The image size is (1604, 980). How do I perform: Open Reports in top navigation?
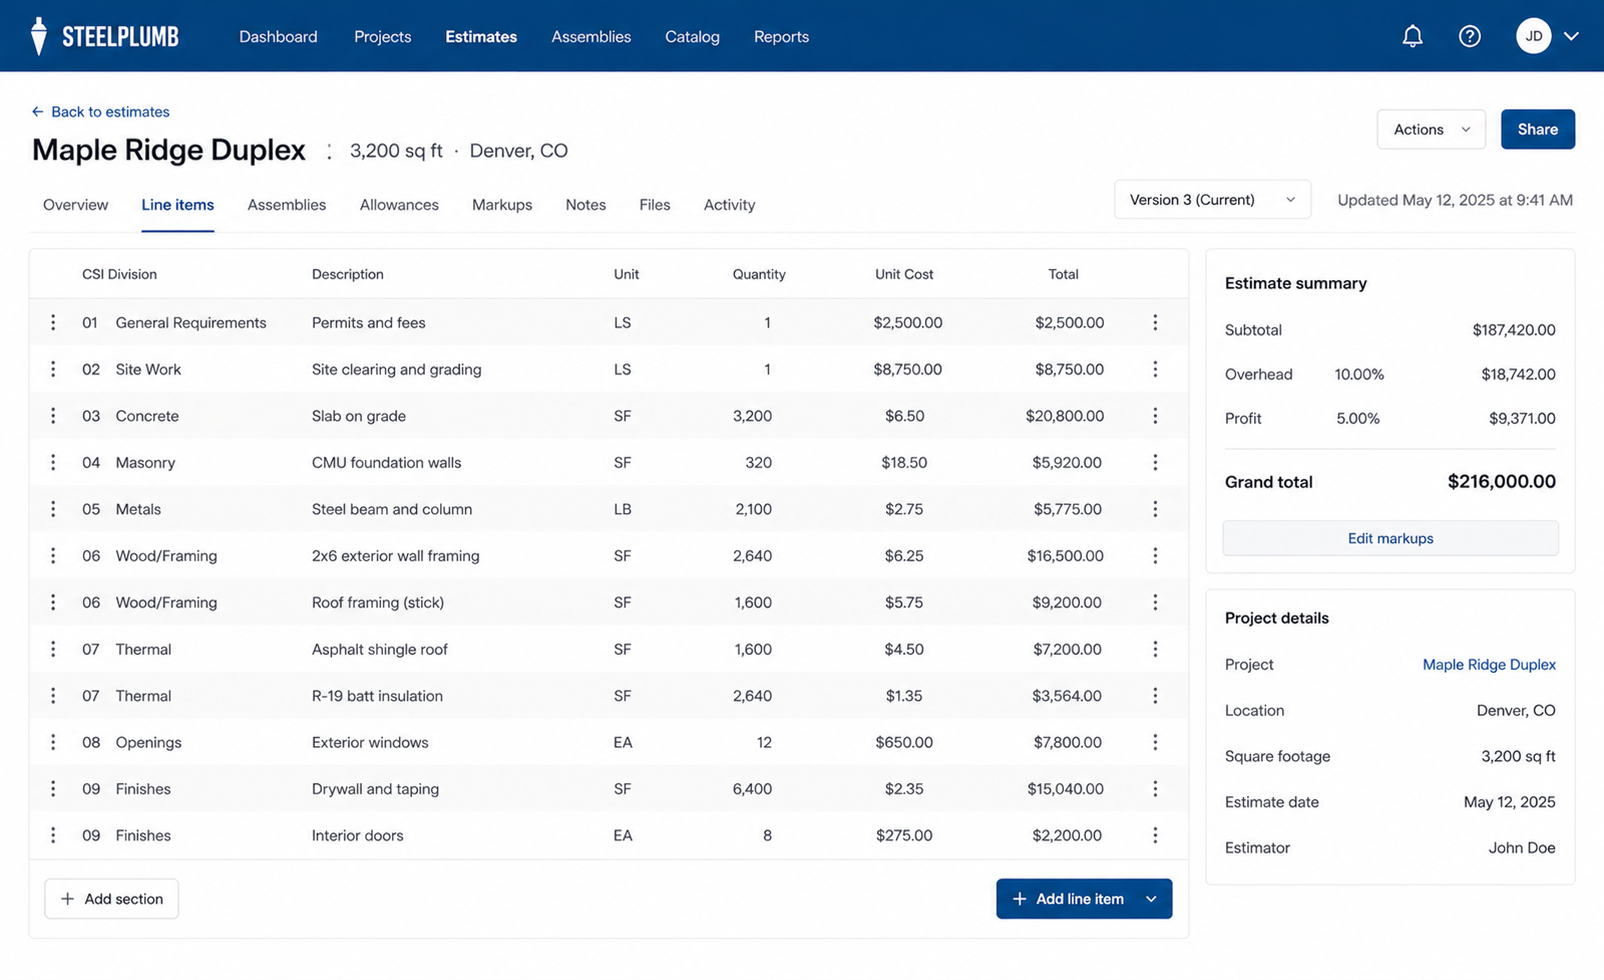pos(781,37)
